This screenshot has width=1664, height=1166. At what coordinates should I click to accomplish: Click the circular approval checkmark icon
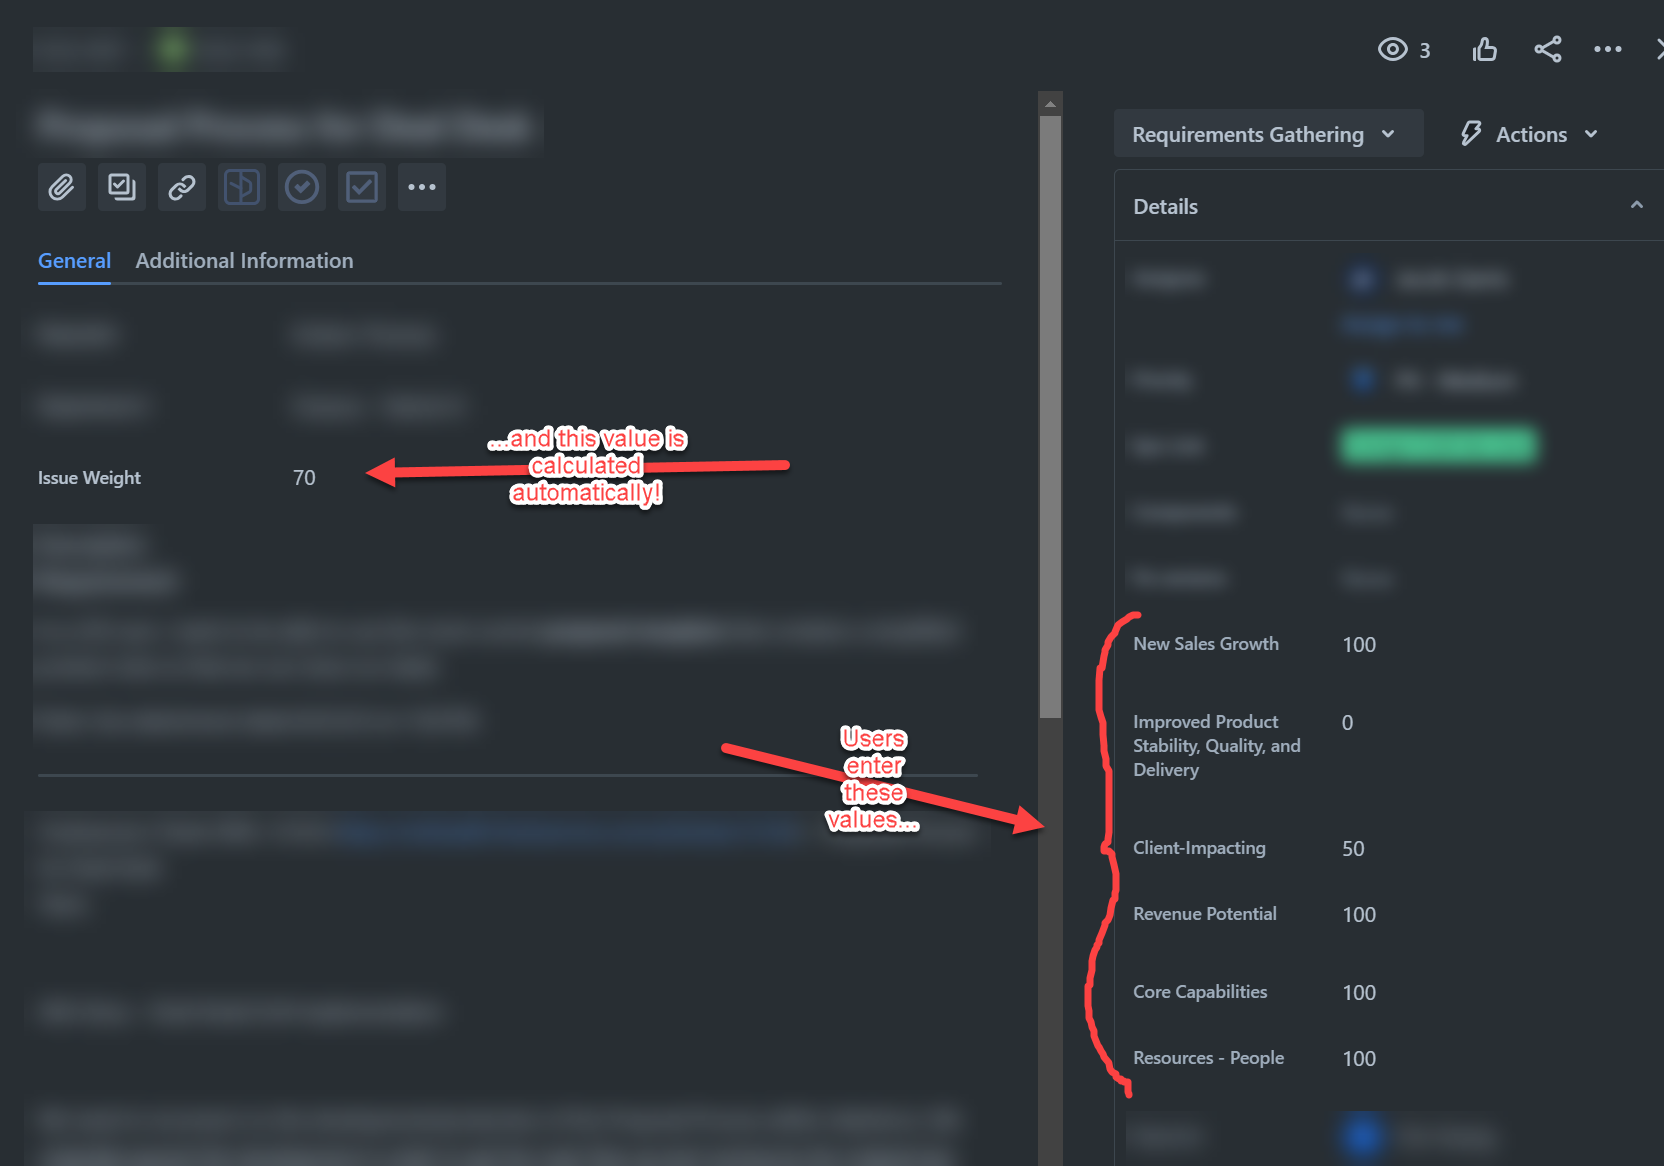301,187
